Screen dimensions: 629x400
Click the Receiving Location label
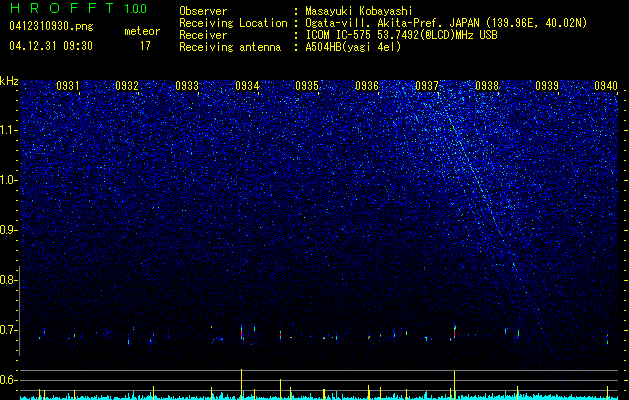point(233,23)
